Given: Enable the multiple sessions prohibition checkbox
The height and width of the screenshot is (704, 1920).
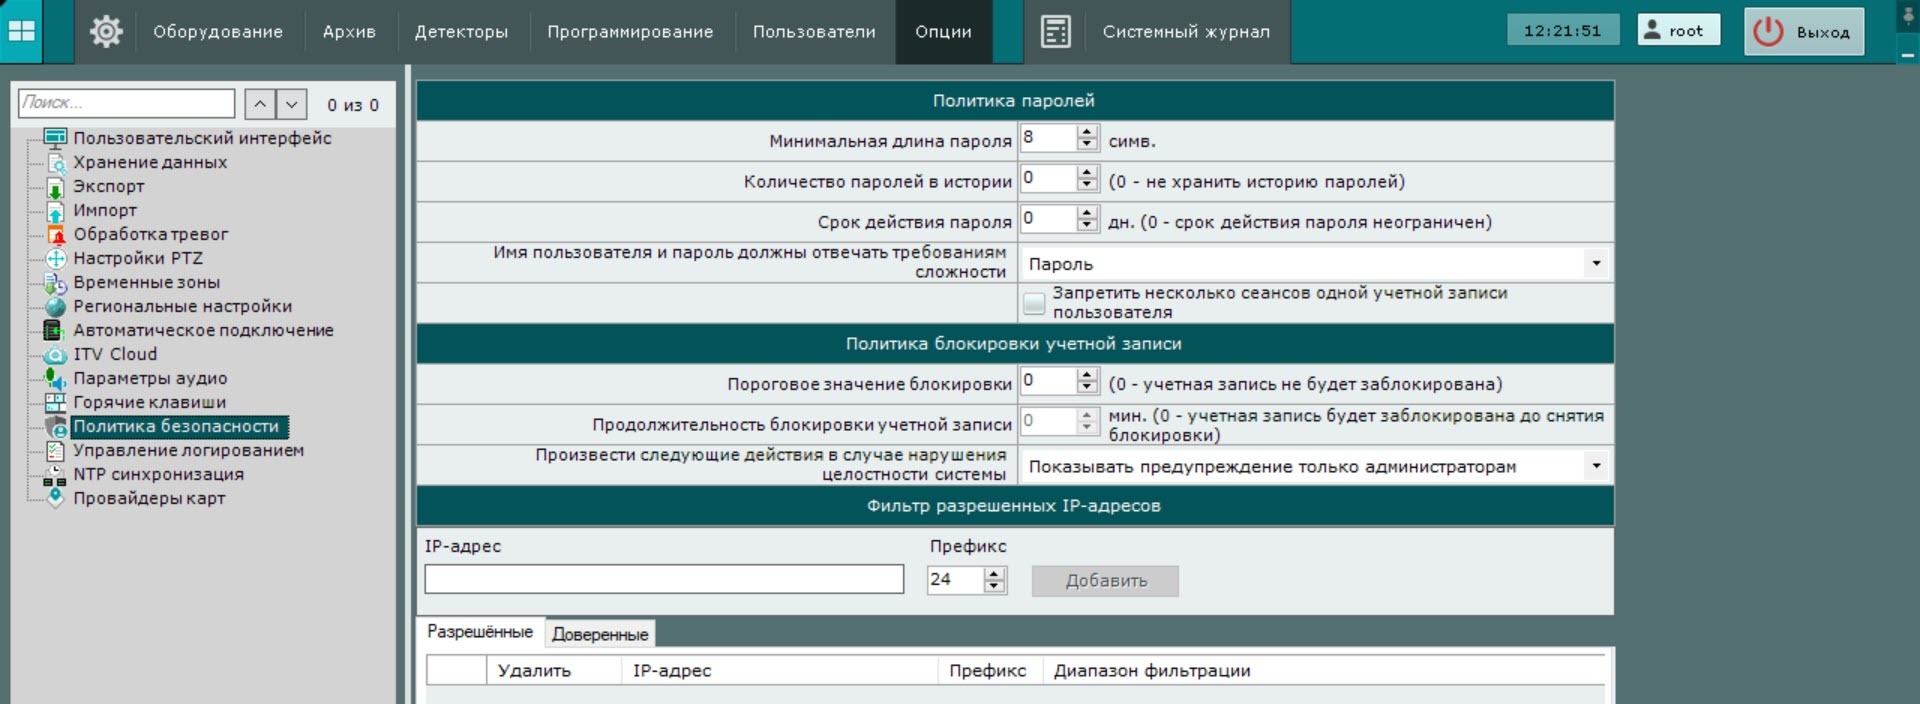Looking at the screenshot, I should click(x=1034, y=303).
